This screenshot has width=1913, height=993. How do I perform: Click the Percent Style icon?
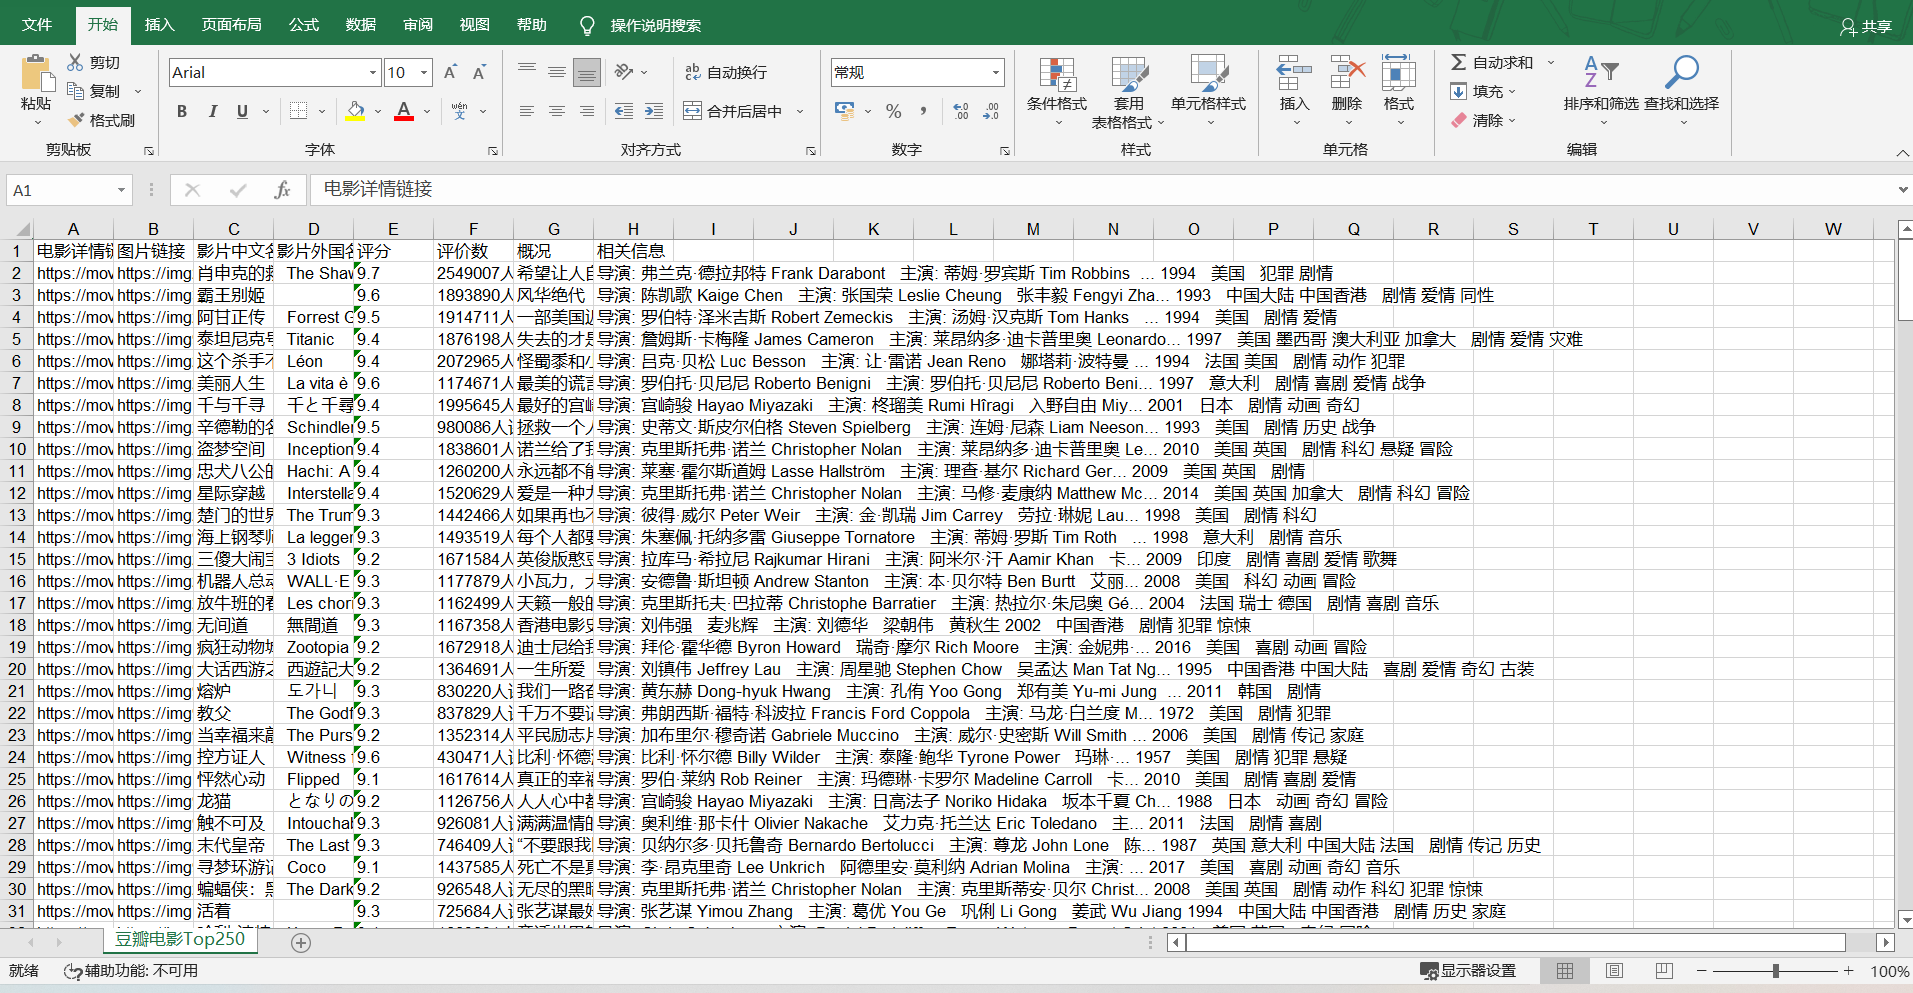[x=893, y=111]
